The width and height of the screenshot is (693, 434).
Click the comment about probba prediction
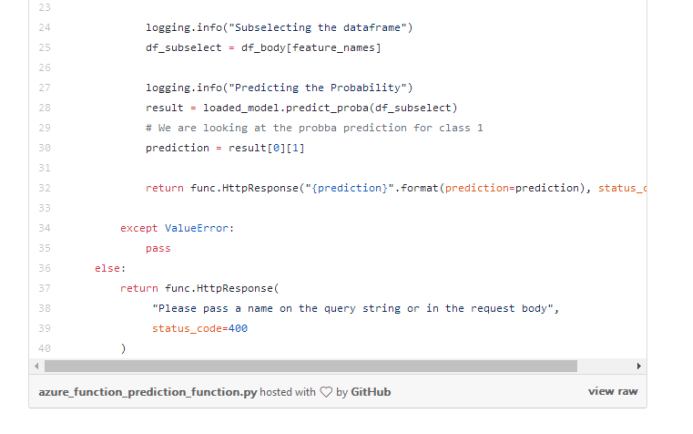click(314, 128)
